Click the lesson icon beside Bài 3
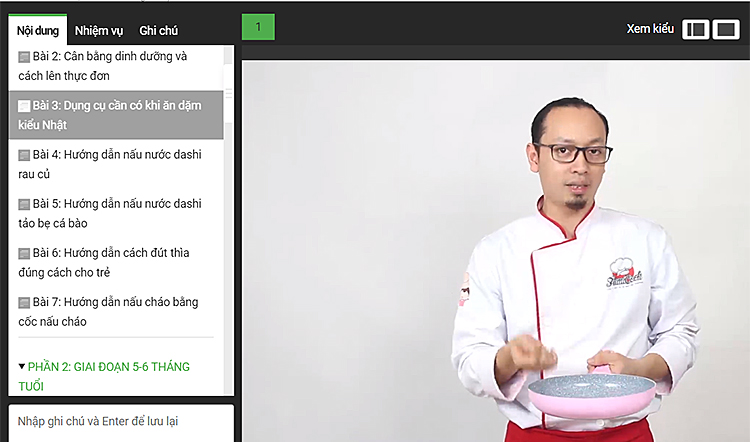 click(x=24, y=106)
